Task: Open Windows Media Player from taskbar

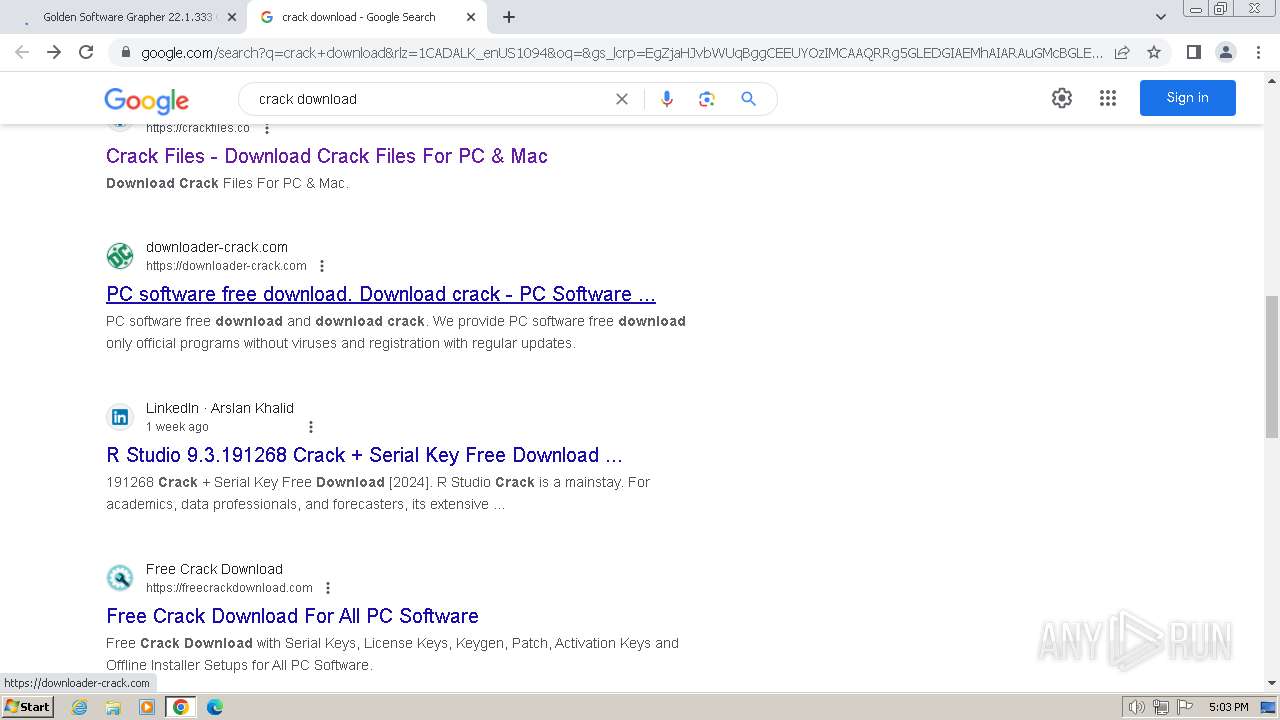Action: [147, 707]
